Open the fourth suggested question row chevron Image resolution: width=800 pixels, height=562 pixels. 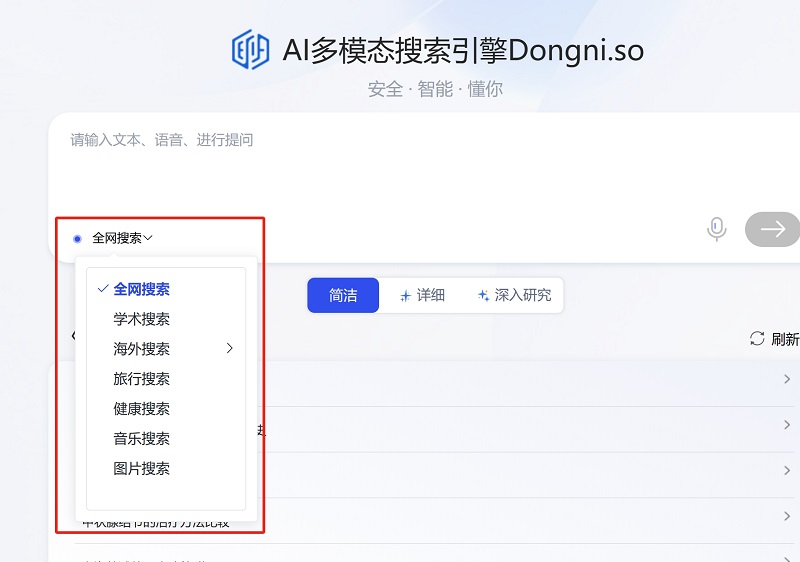(x=787, y=516)
